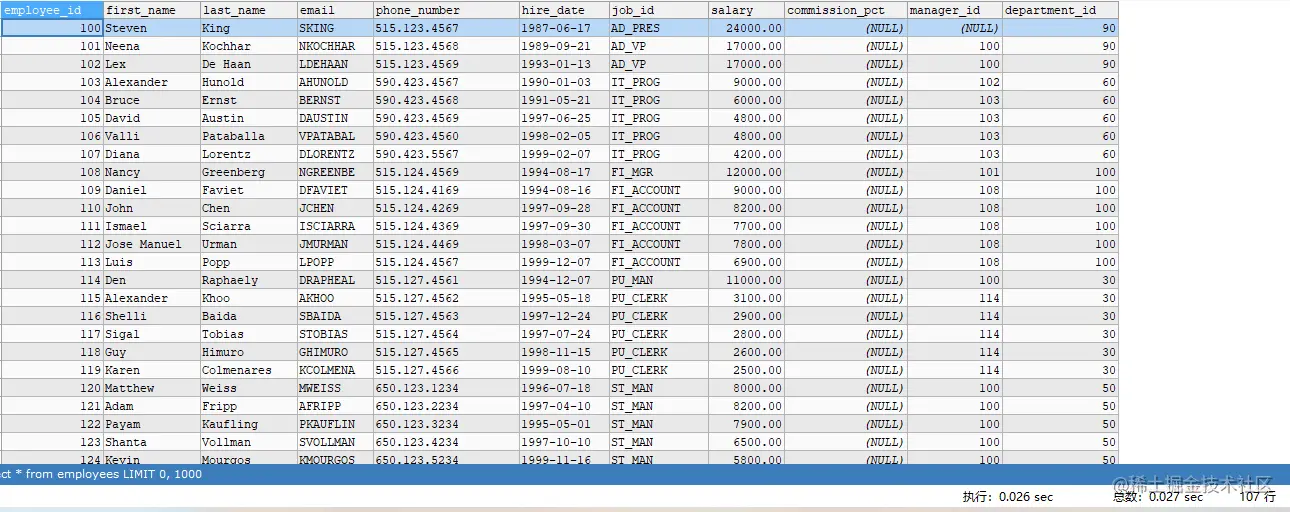This screenshot has width=1290, height=512.
Task: Select hire date 1997-09-28
Action: click(x=564, y=208)
